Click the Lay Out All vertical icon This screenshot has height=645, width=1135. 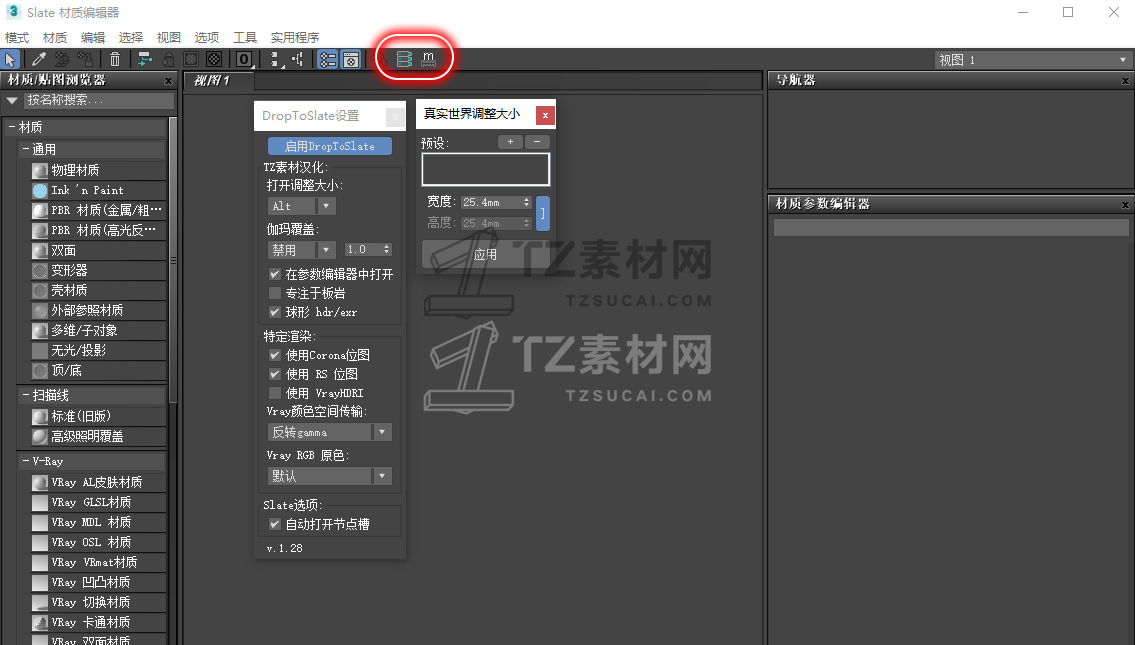[x=274, y=59]
